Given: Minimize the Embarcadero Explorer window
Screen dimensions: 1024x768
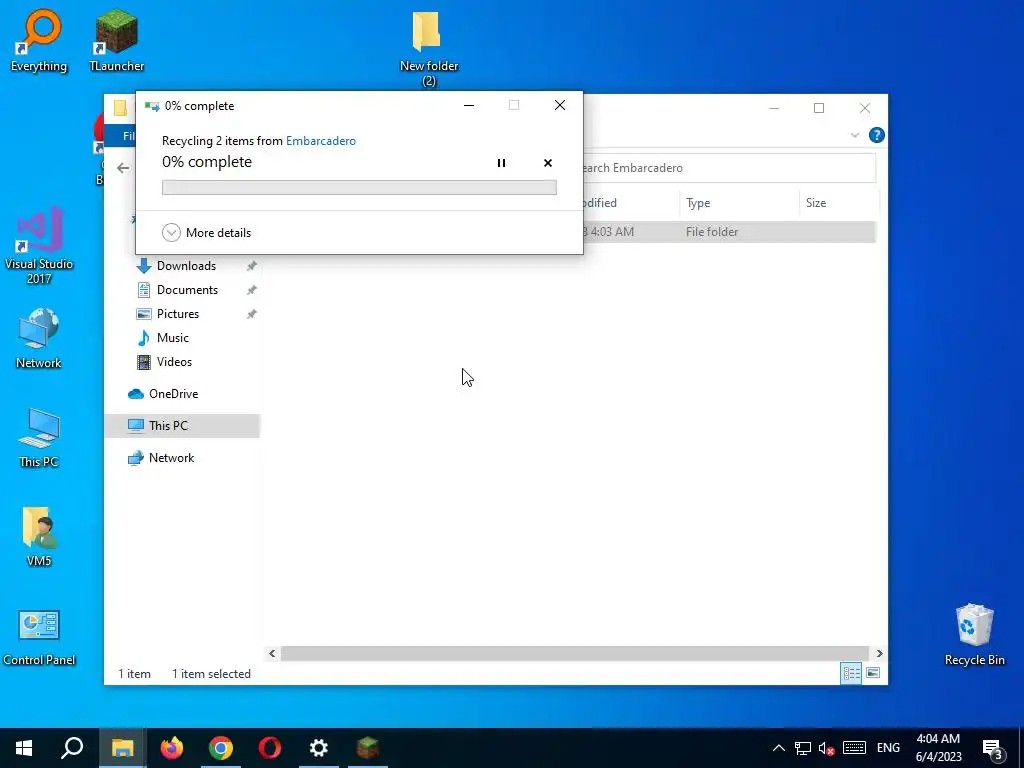Looking at the screenshot, I should pos(774,108).
